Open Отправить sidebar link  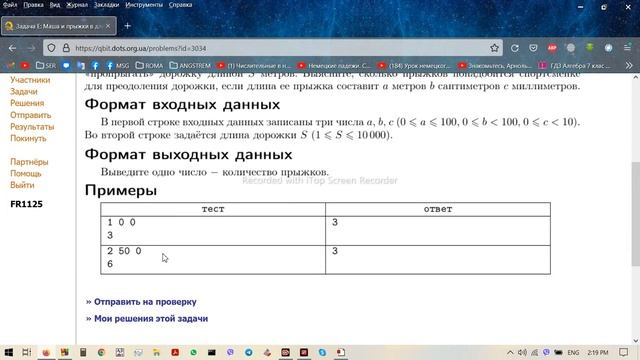click(31, 115)
